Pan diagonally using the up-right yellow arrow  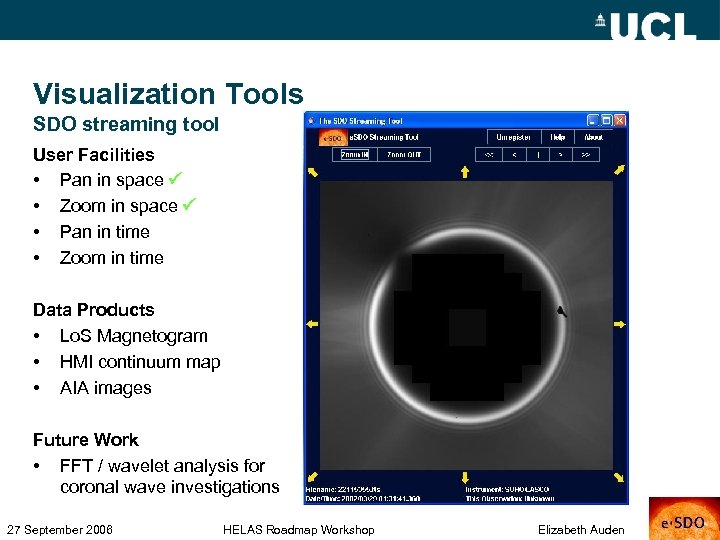619,170
